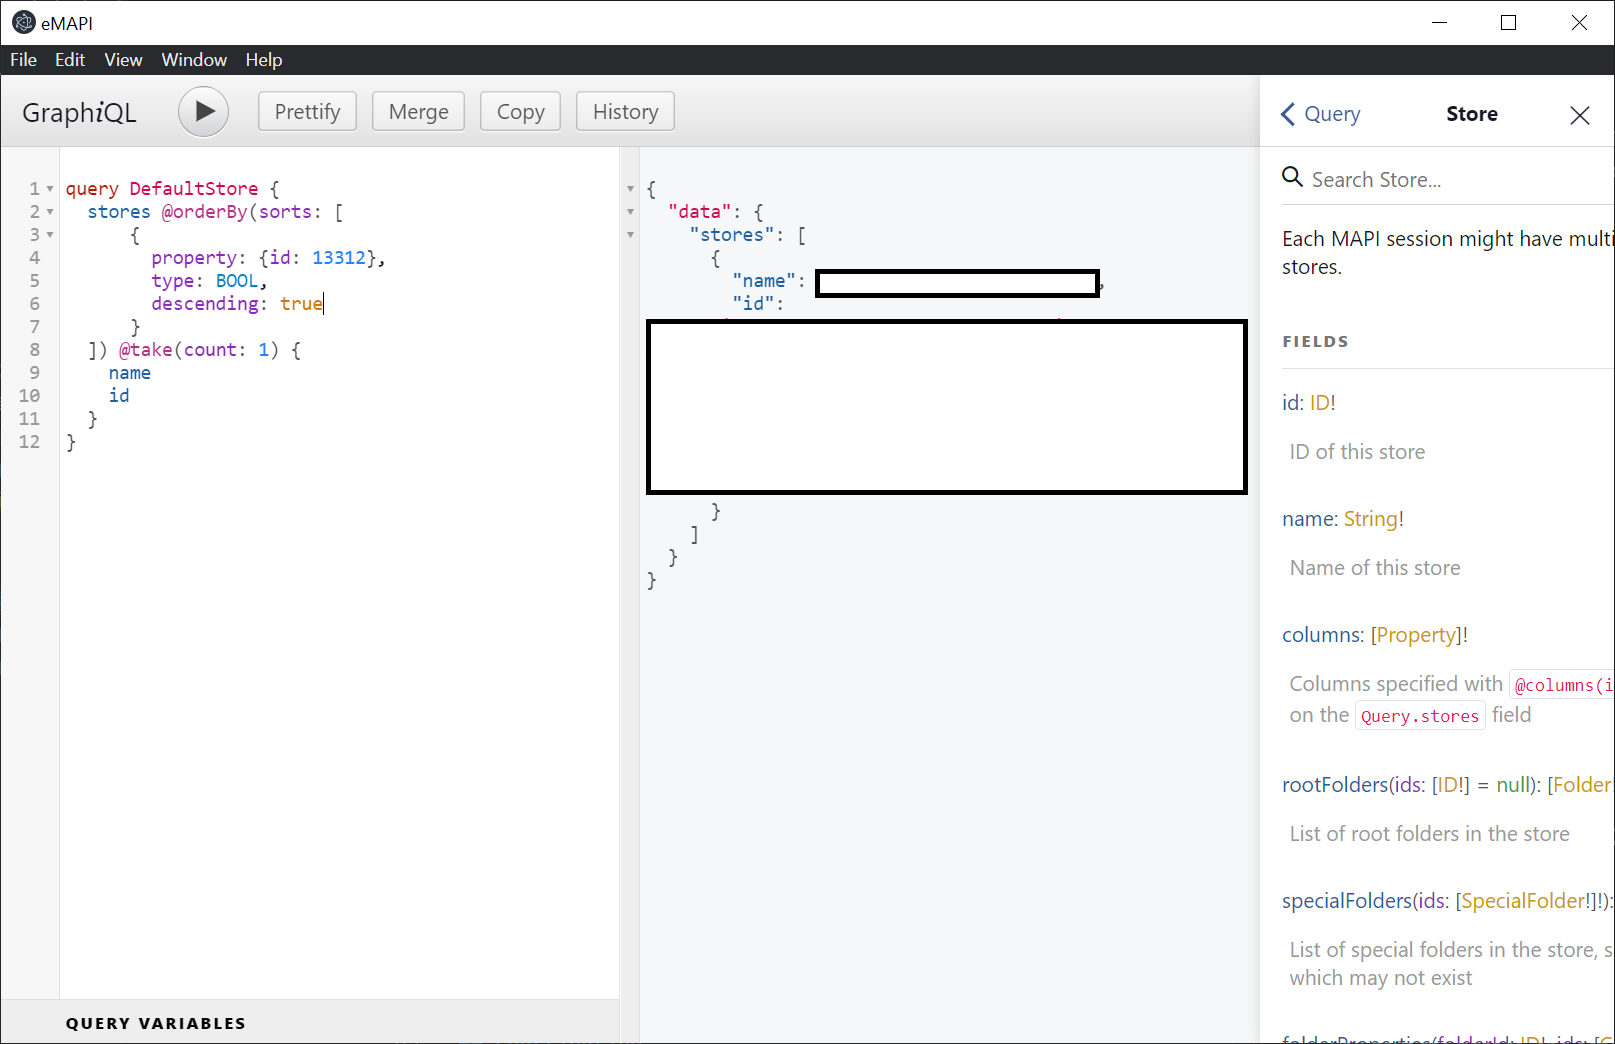Open the ID type link
The image size is (1615, 1044).
[1319, 402]
